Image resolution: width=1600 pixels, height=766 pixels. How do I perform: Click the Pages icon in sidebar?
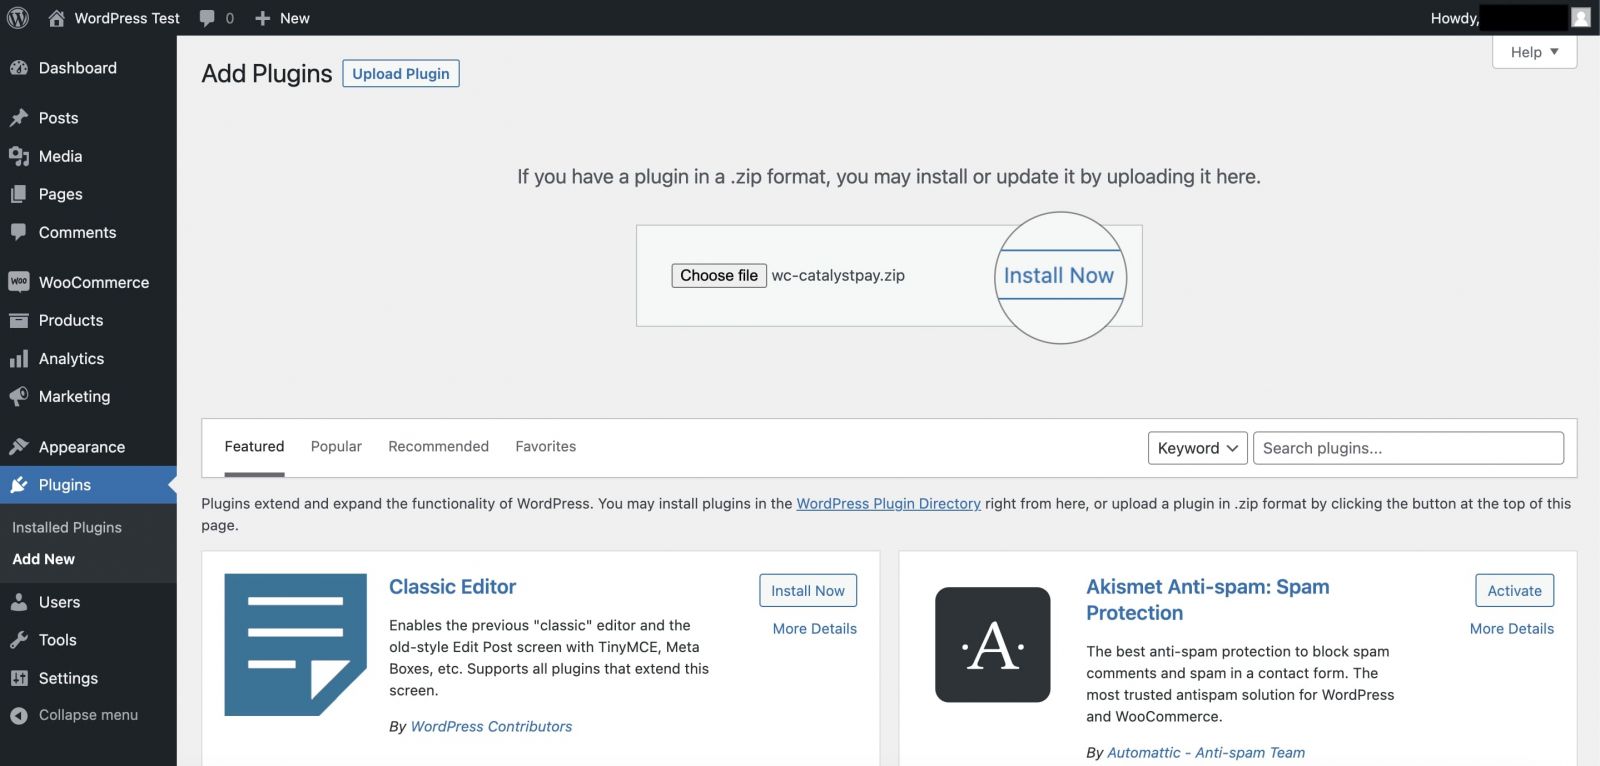18,194
